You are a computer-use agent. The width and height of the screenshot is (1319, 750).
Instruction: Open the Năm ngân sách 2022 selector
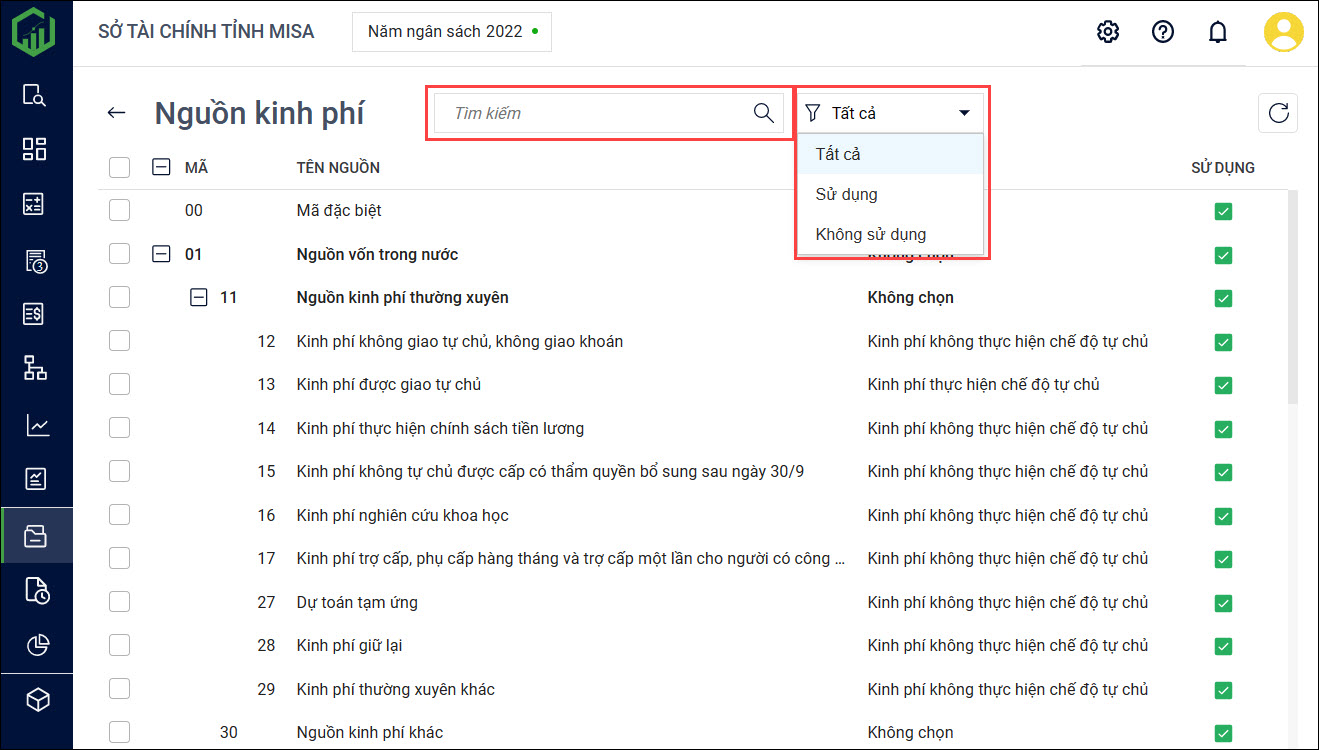tap(452, 32)
